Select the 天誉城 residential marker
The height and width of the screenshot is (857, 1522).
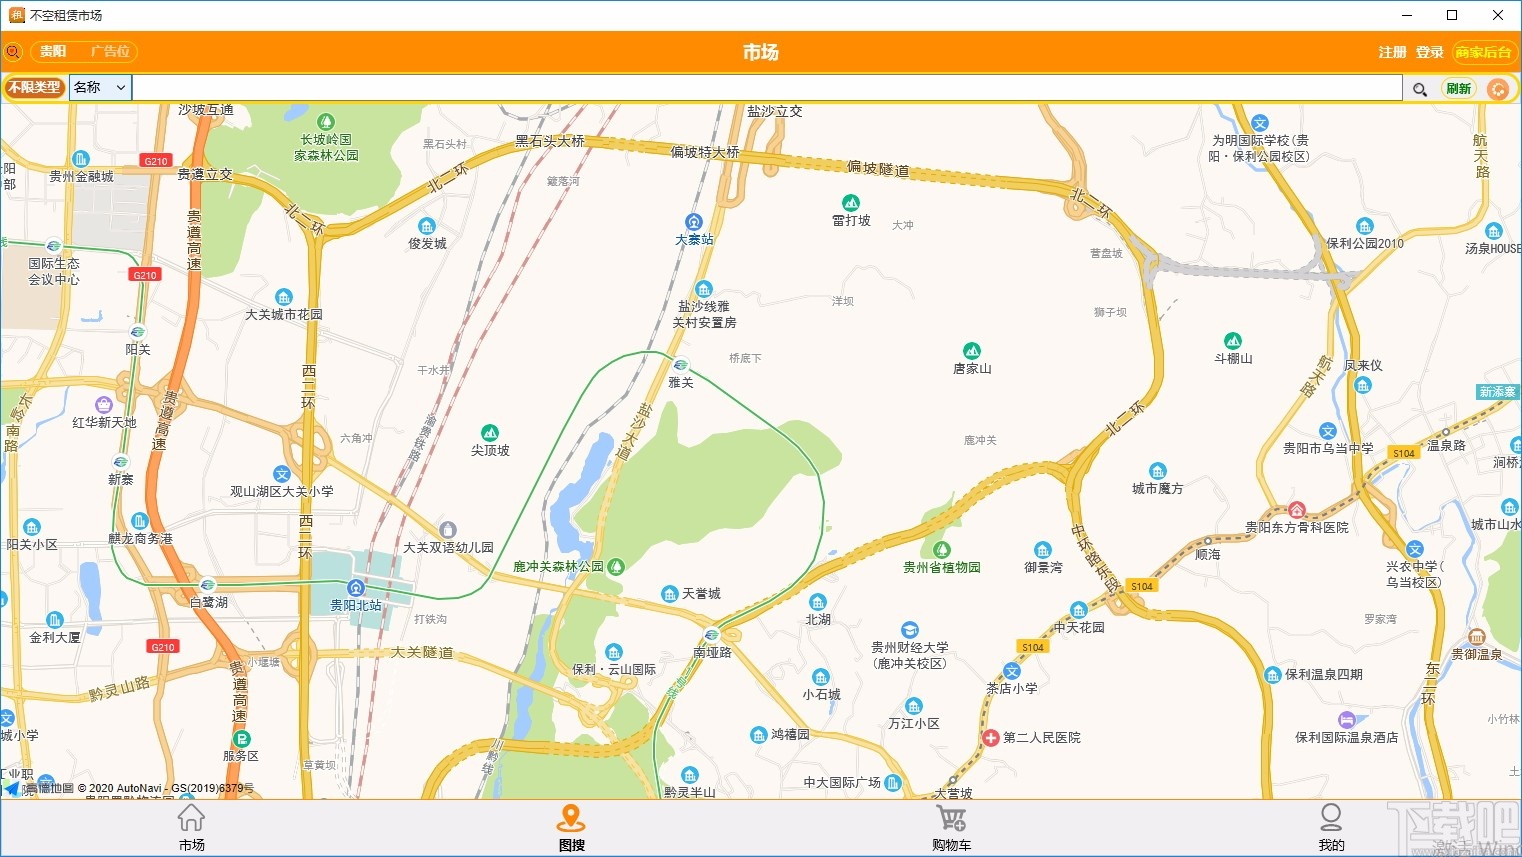tap(670, 594)
